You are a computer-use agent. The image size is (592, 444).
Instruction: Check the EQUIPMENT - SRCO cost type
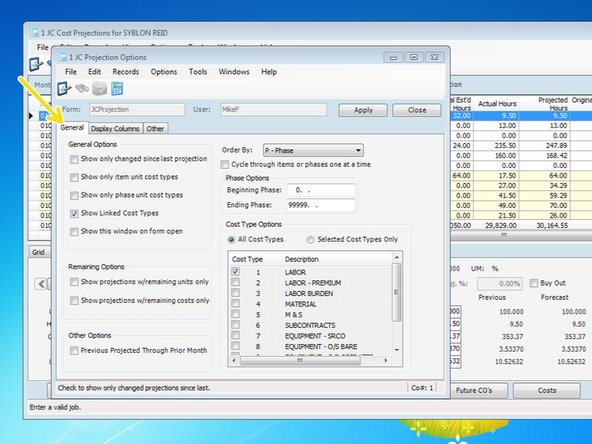[235, 335]
